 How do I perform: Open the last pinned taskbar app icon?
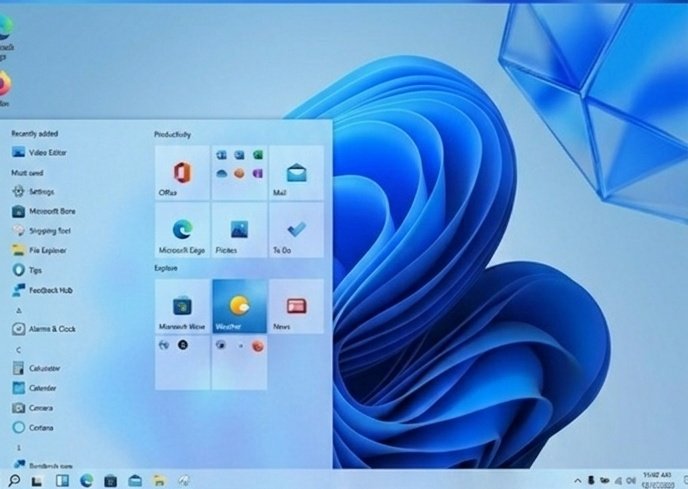[183, 481]
